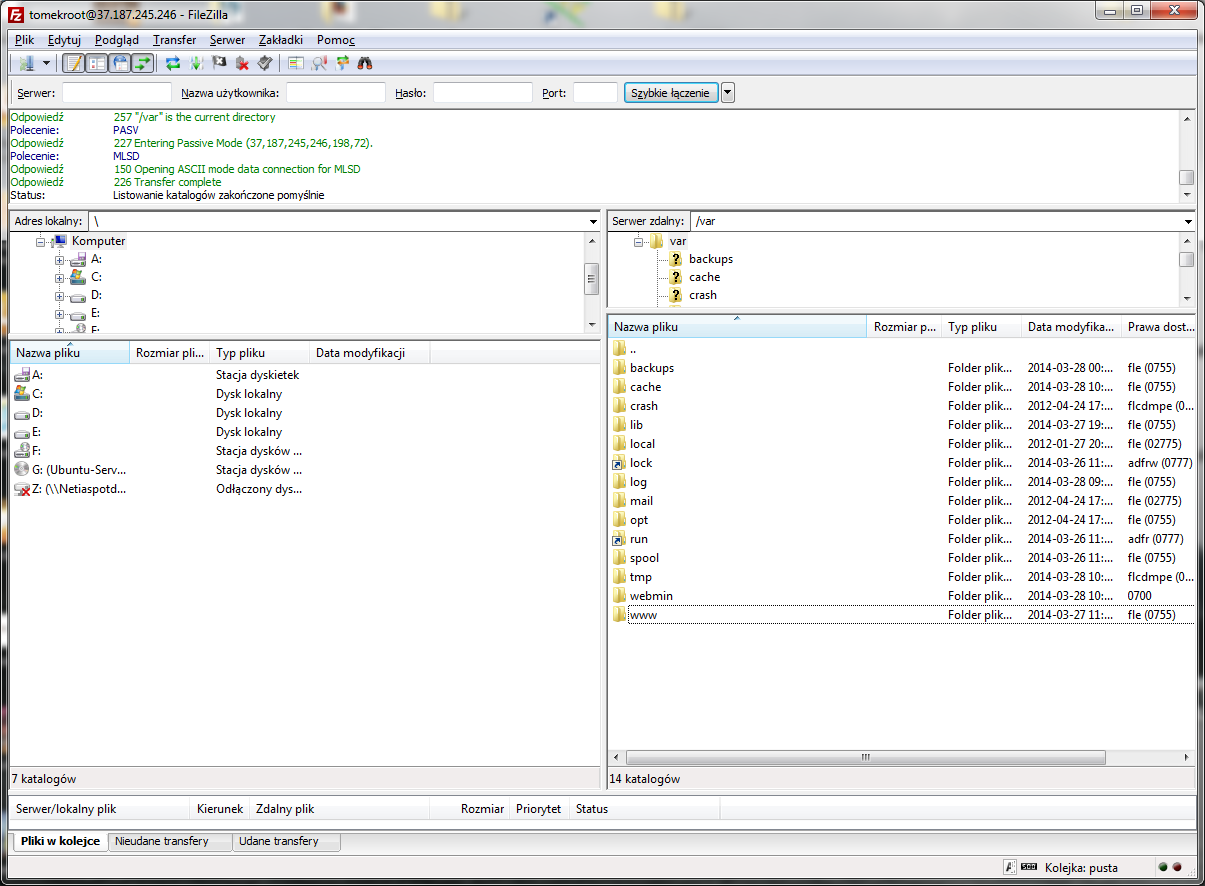Select cache folder in remote tree

(704, 277)
